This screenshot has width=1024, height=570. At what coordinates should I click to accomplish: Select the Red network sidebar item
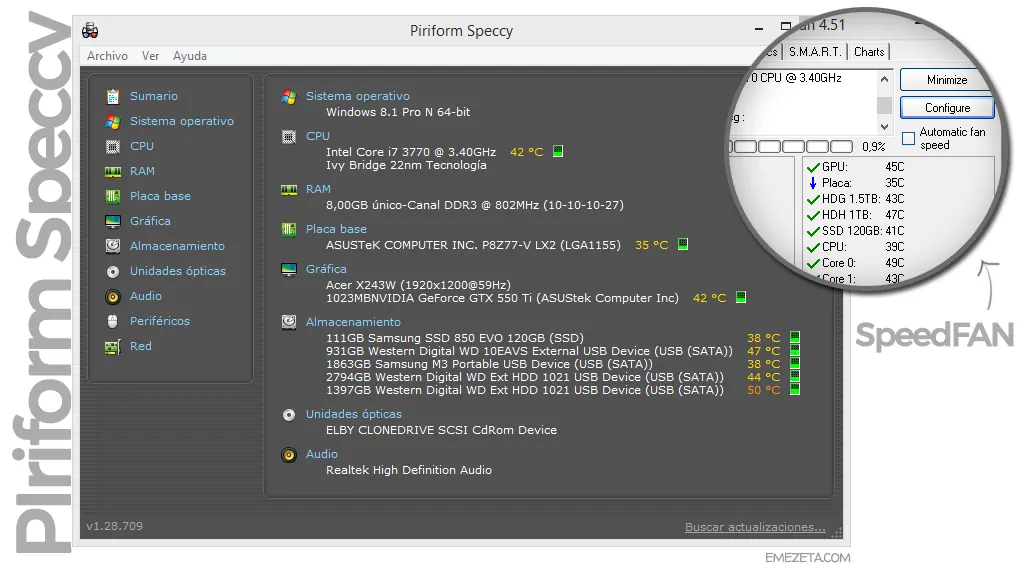coord(140,346)
